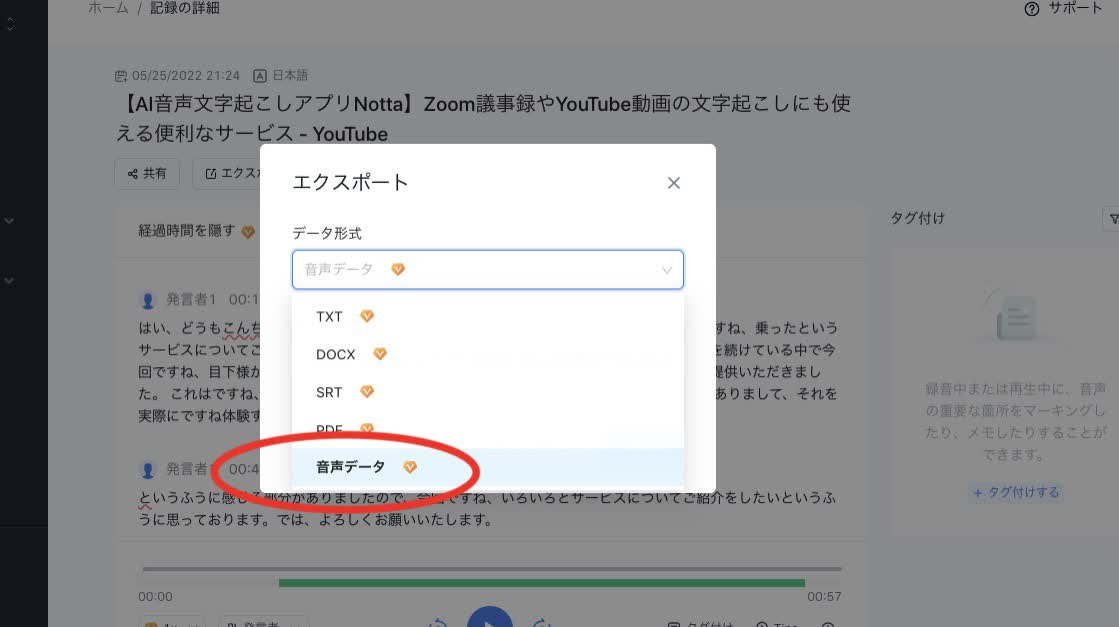Click the premium badge next to TXT
The width and height of the screenshot is (1119, 627).
(367, 316)
